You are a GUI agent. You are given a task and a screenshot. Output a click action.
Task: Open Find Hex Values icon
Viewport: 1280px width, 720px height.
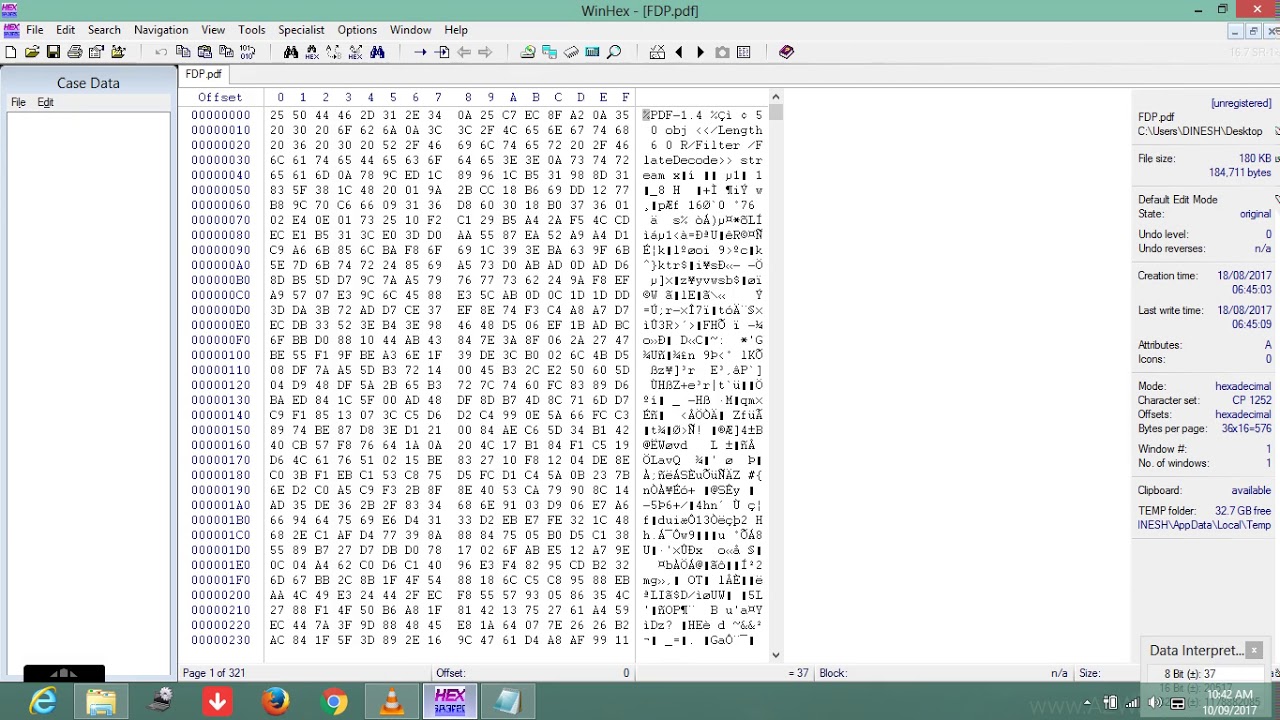point(312,52)
